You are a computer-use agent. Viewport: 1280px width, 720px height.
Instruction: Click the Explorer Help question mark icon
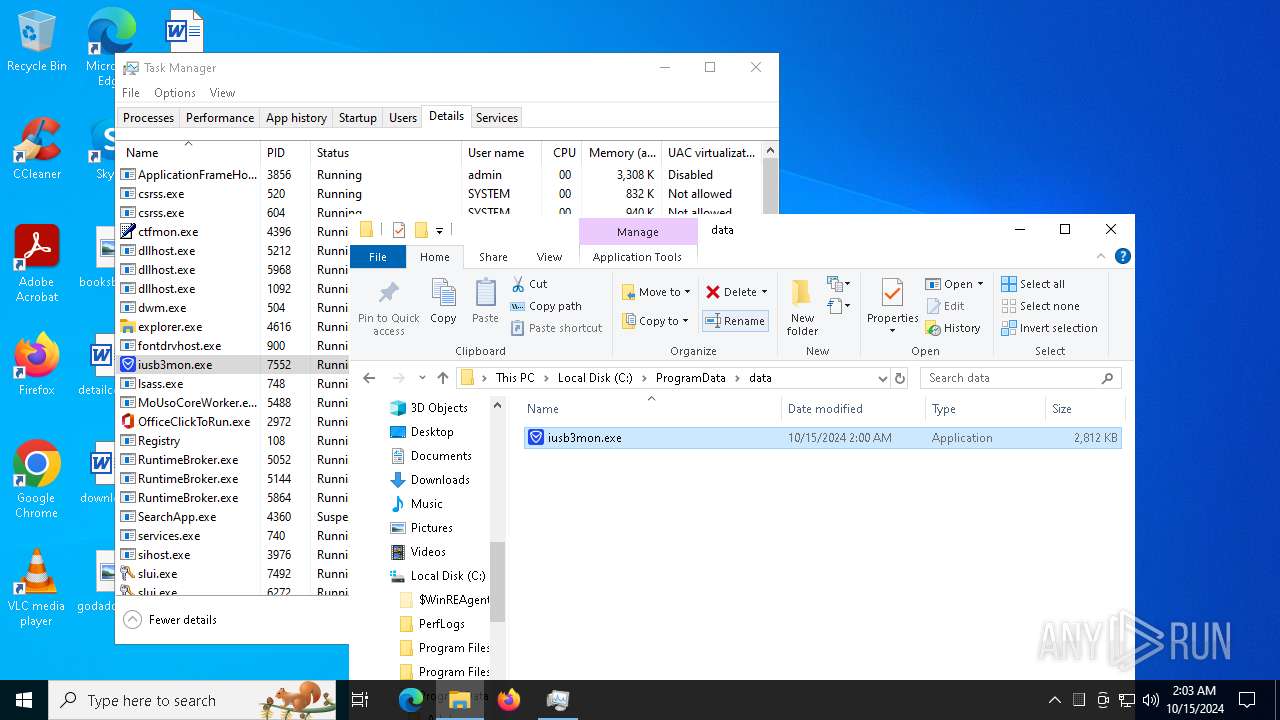click(x=1123, y=257)
